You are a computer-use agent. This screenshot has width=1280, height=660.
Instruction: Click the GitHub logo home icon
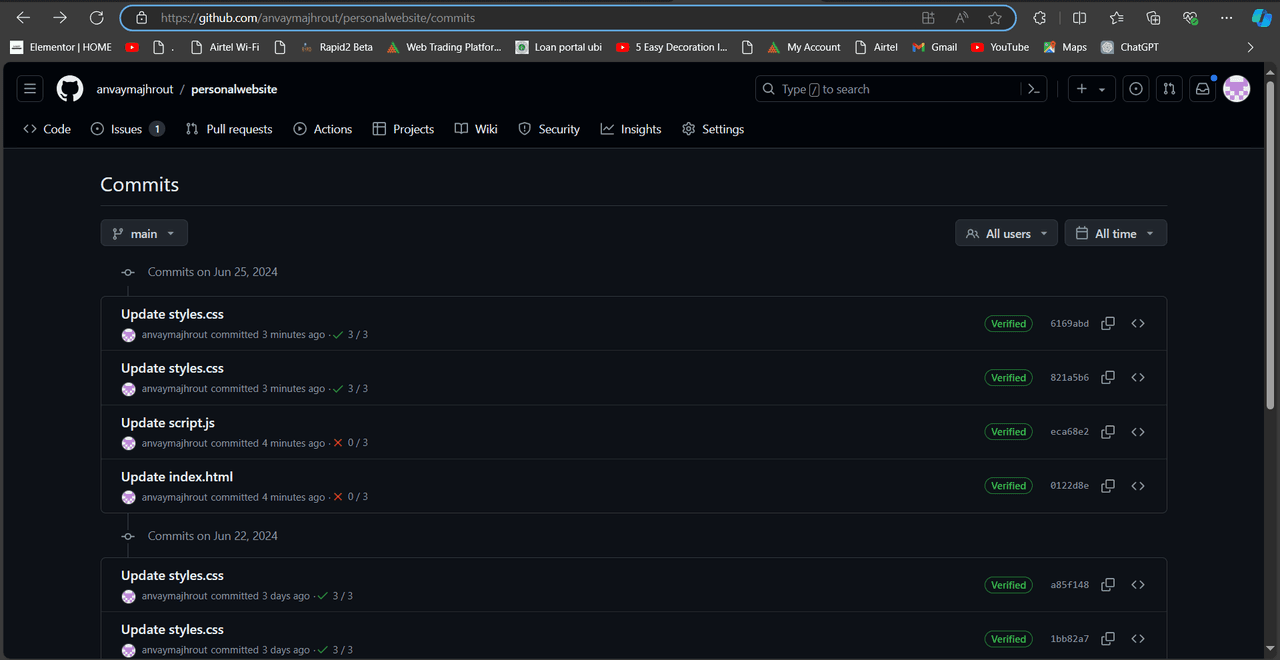coord(70,89)
